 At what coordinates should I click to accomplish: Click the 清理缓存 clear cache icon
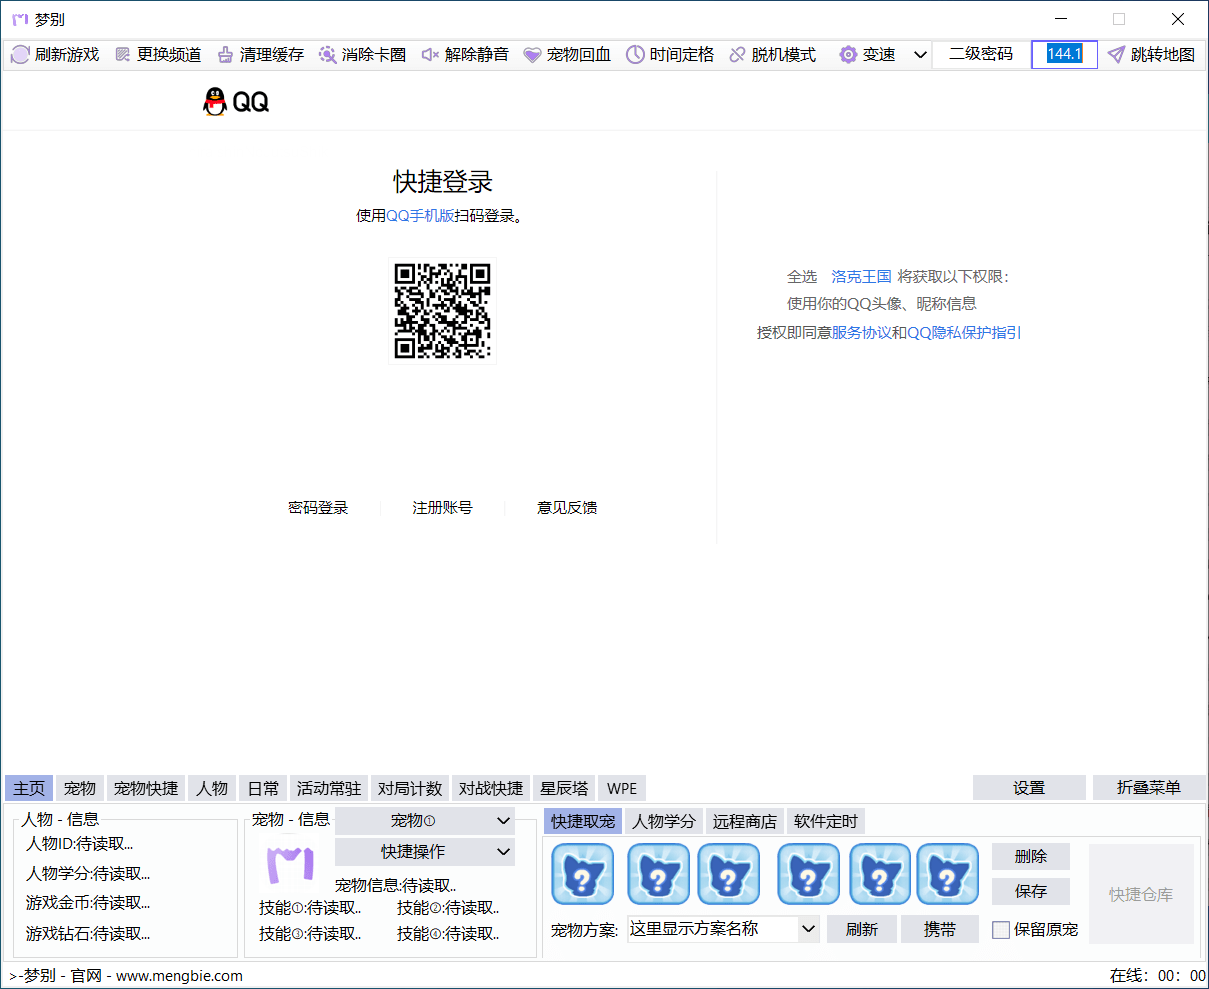pyautogui.click(x=226, y=54)
